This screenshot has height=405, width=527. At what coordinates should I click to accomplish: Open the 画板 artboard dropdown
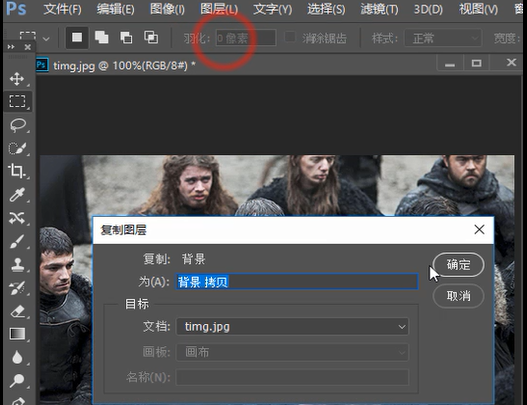point(292,352)
